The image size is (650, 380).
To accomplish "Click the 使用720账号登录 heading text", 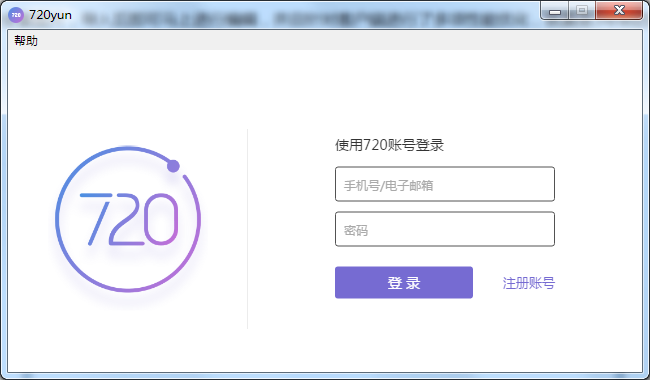I will 389,145.
